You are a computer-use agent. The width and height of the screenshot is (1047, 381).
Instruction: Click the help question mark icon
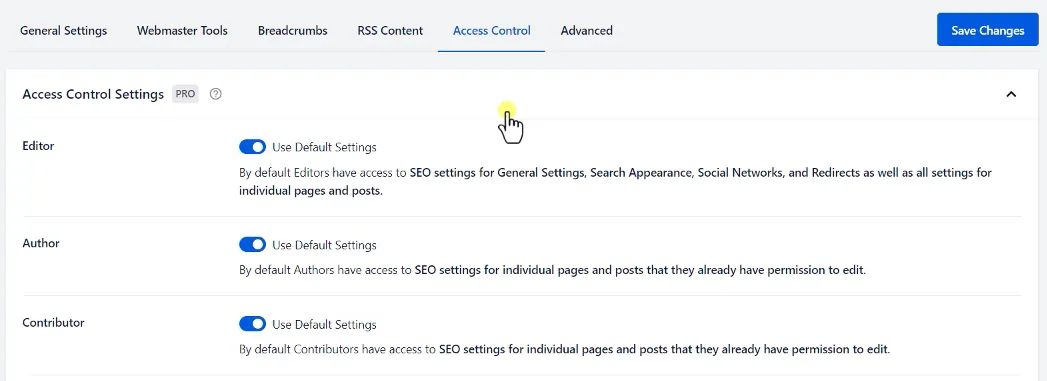[215, 94]
